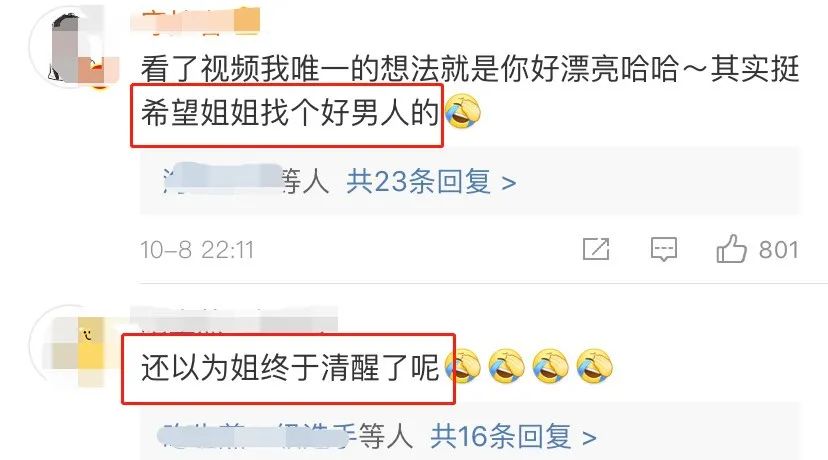Tap the repost icon on the first comment

tap(596, 249)
